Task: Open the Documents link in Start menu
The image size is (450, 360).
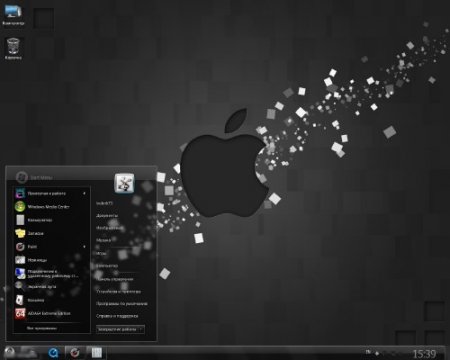Action: pyautogui.click(x=107, y=216)
